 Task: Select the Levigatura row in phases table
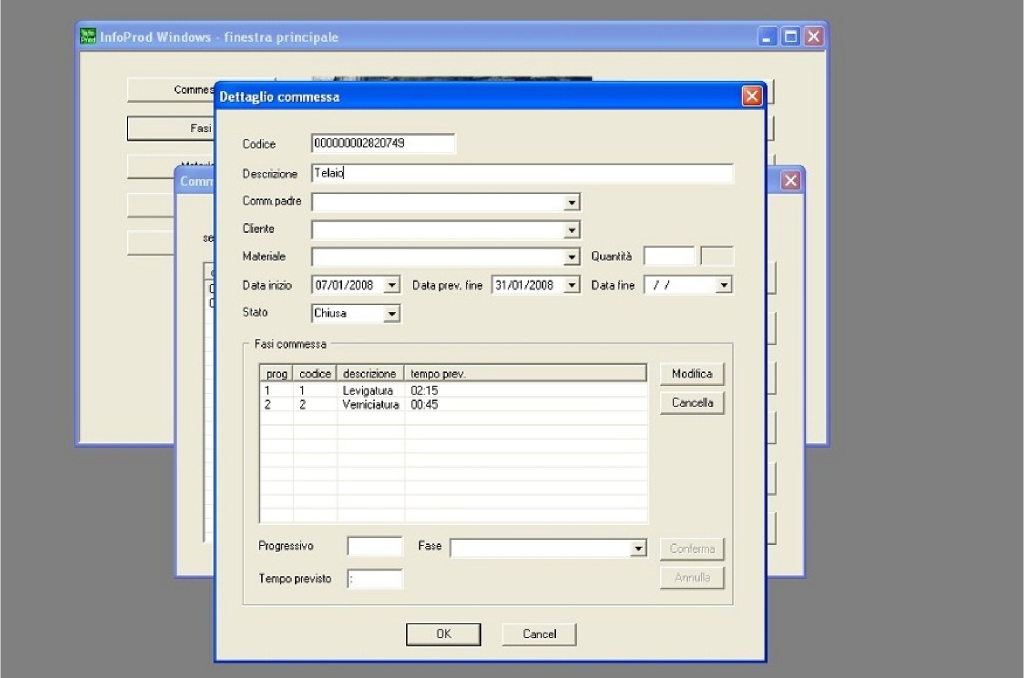(x=368, y=390)
